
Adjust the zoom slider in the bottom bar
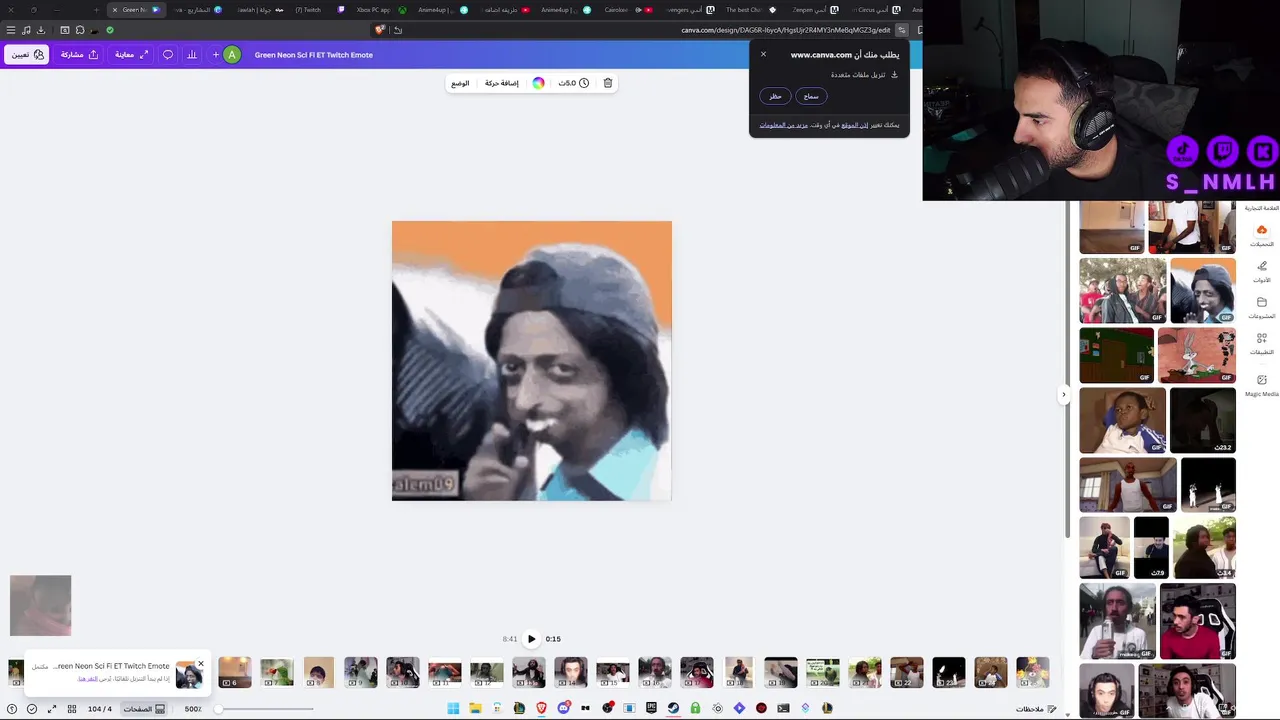pyautogui.click(x=265, y=709)
